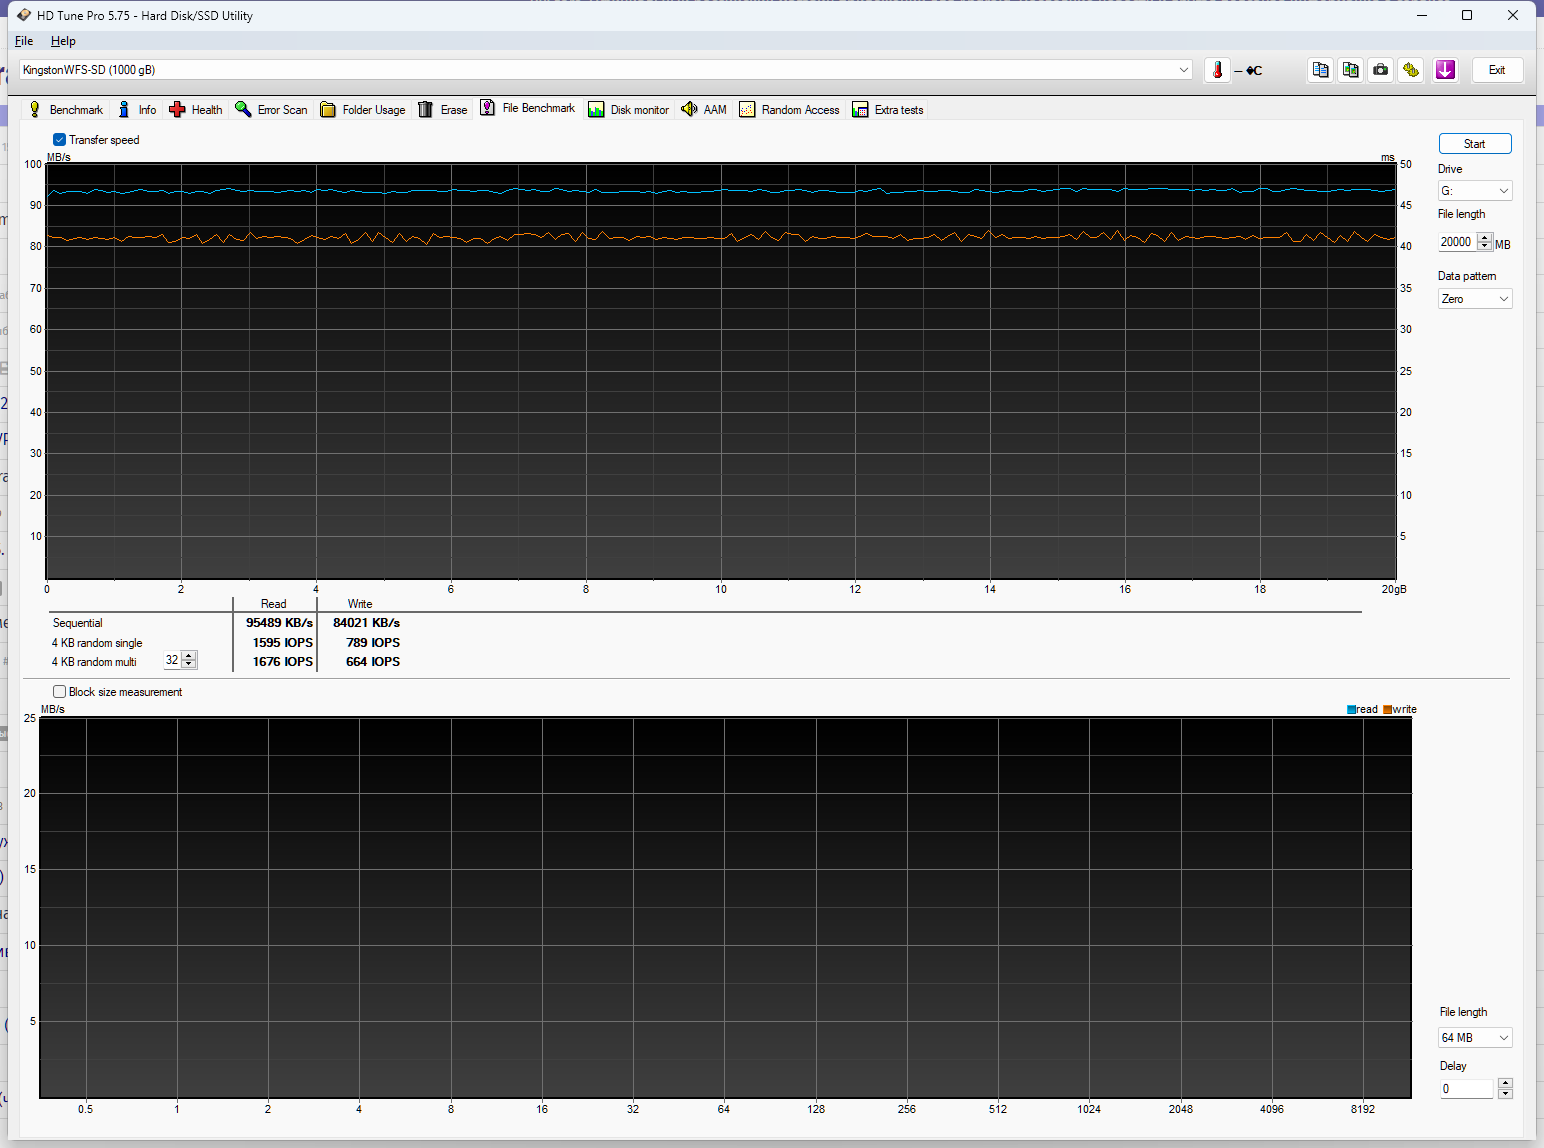Screen dimensions: 1544x1148
Task: Click the HD Tune Pro title bar app icon
Action: 24,15
